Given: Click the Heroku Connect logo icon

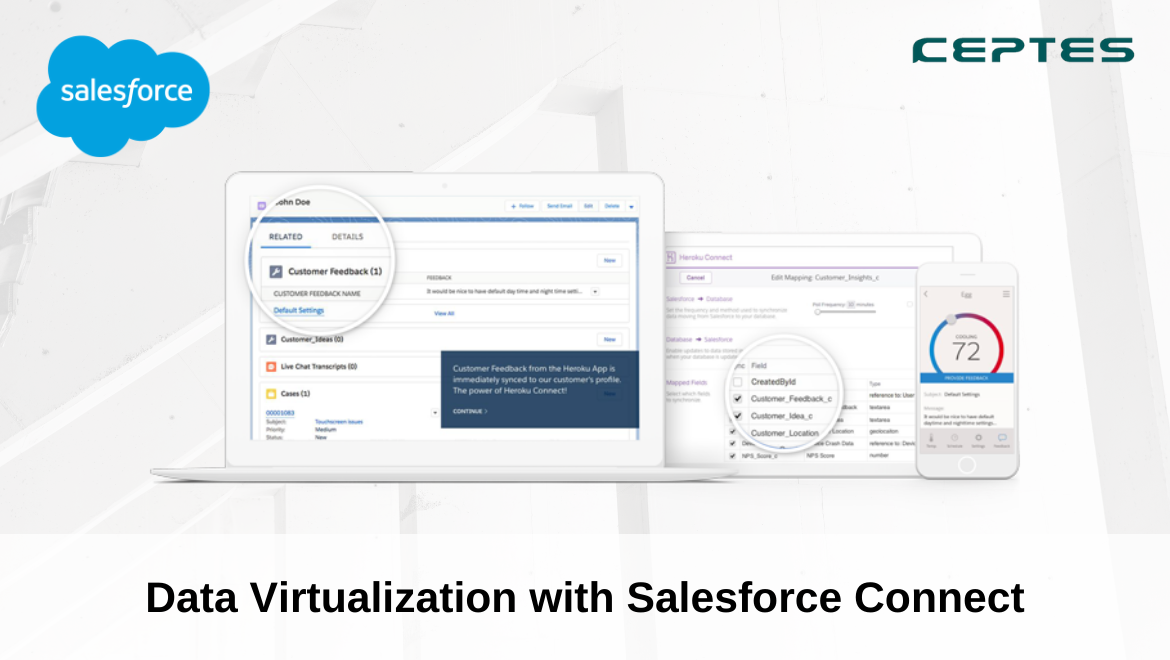Looking at the screenshot, I should click(671, 257).
